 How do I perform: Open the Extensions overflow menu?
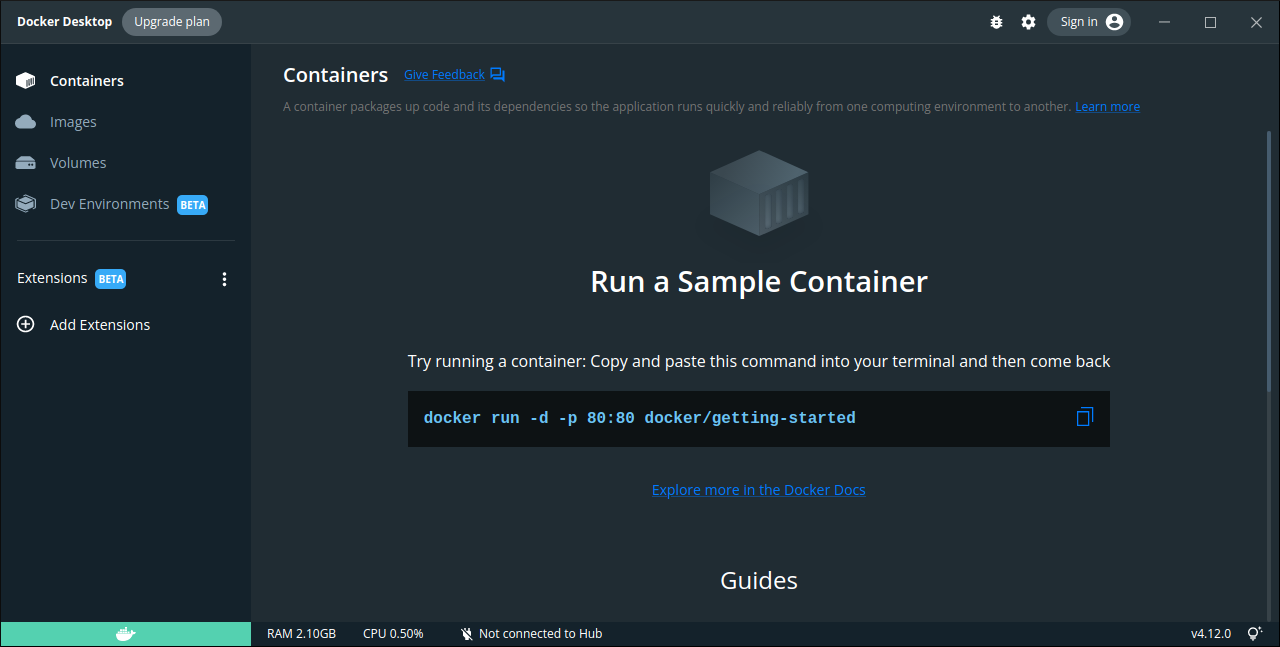coord(224,279)
